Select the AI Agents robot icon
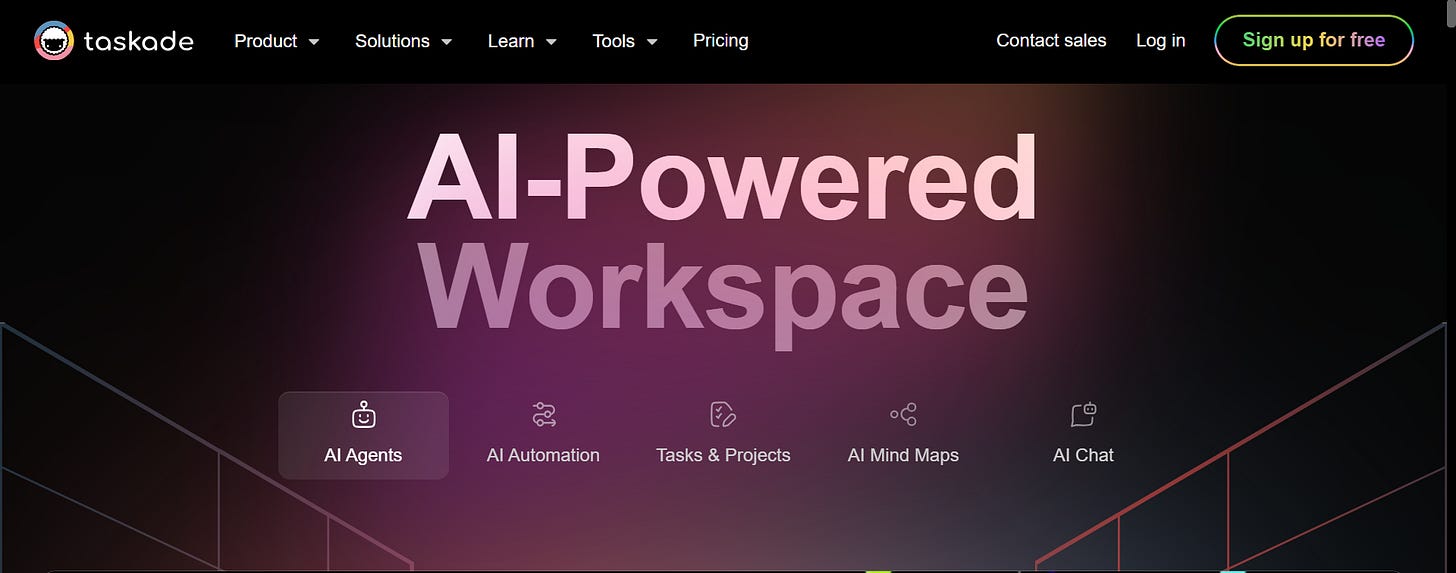1456x573 pixels. click(364, 414)
